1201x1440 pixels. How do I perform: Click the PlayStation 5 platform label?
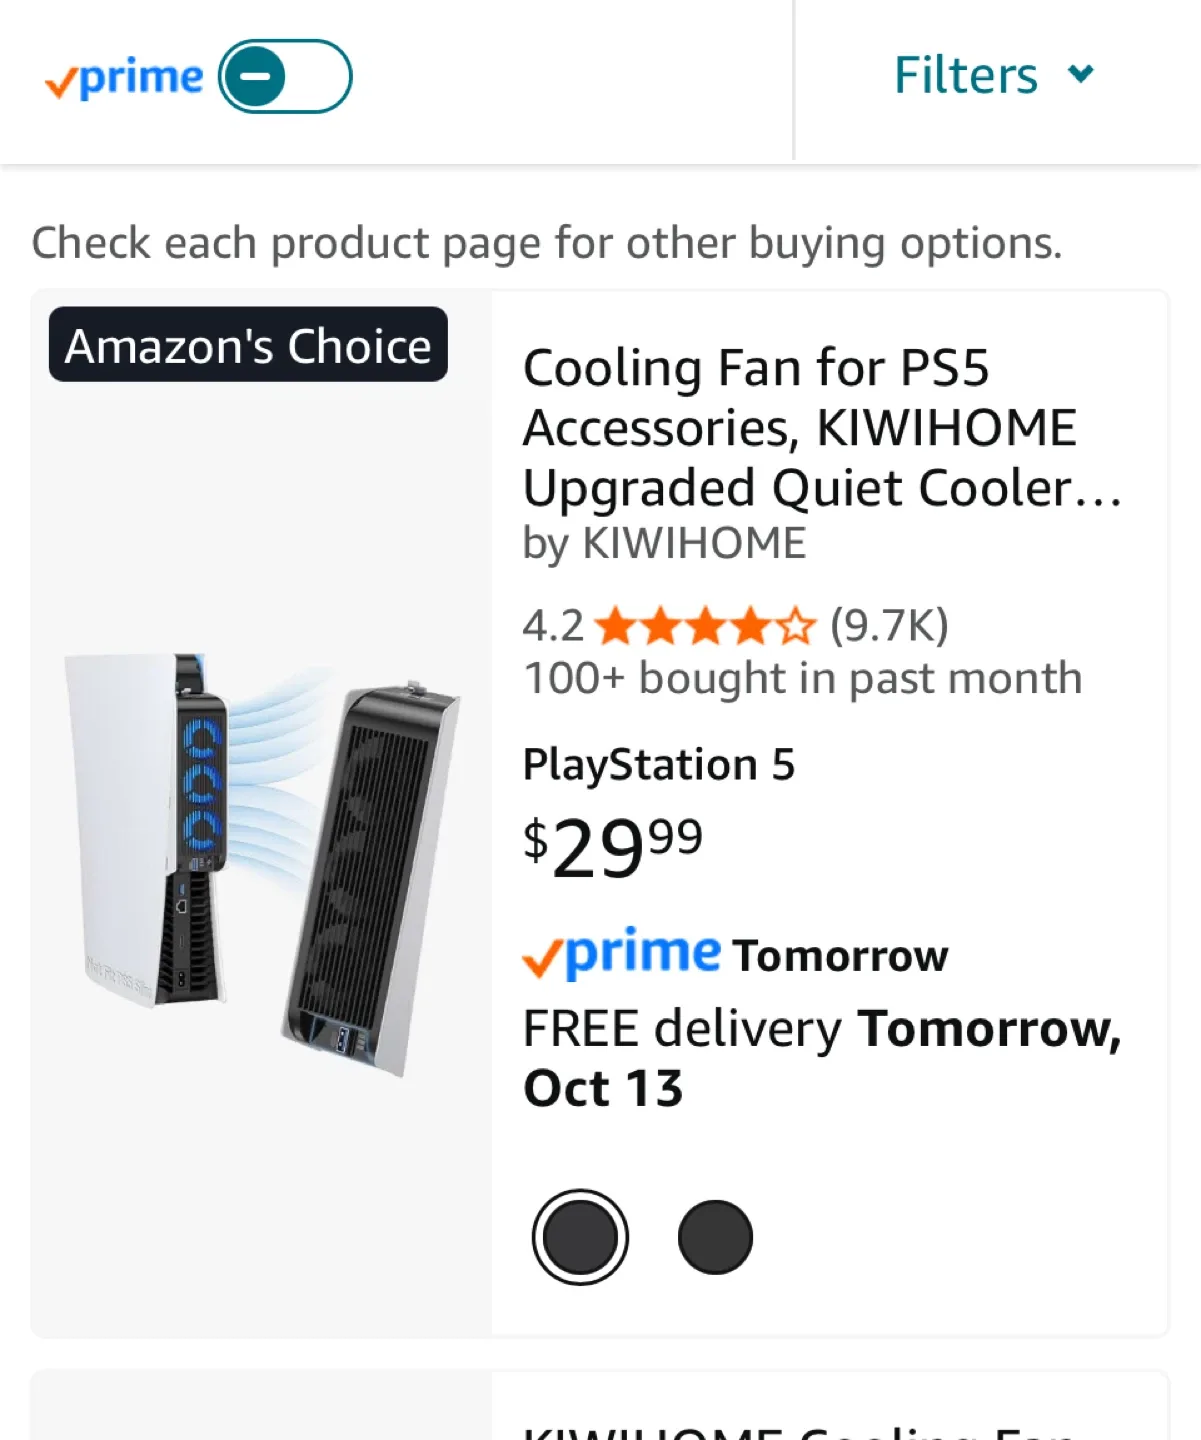pos(658,765)
